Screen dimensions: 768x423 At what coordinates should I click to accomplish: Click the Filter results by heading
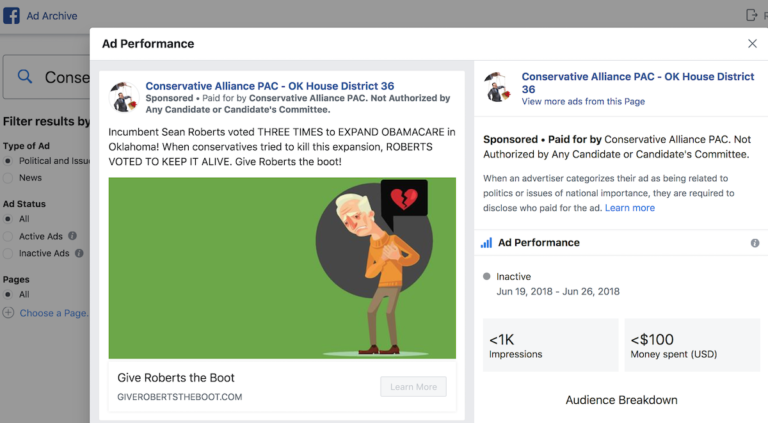(x=47, y=121)
